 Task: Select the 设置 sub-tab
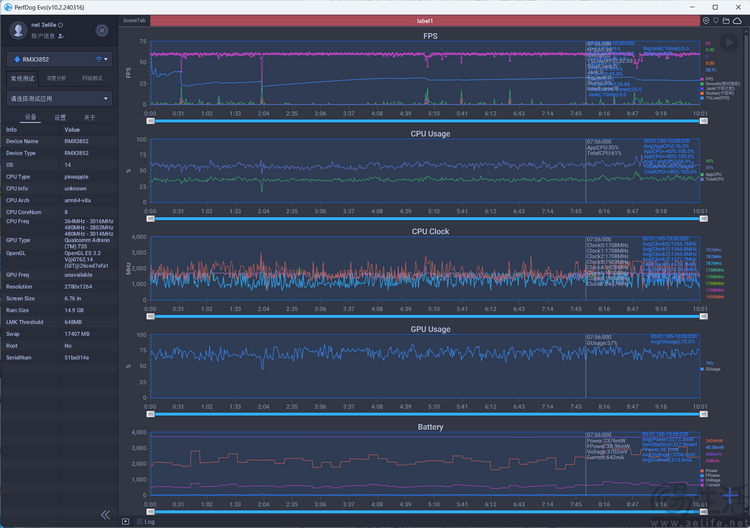point(60,117)
